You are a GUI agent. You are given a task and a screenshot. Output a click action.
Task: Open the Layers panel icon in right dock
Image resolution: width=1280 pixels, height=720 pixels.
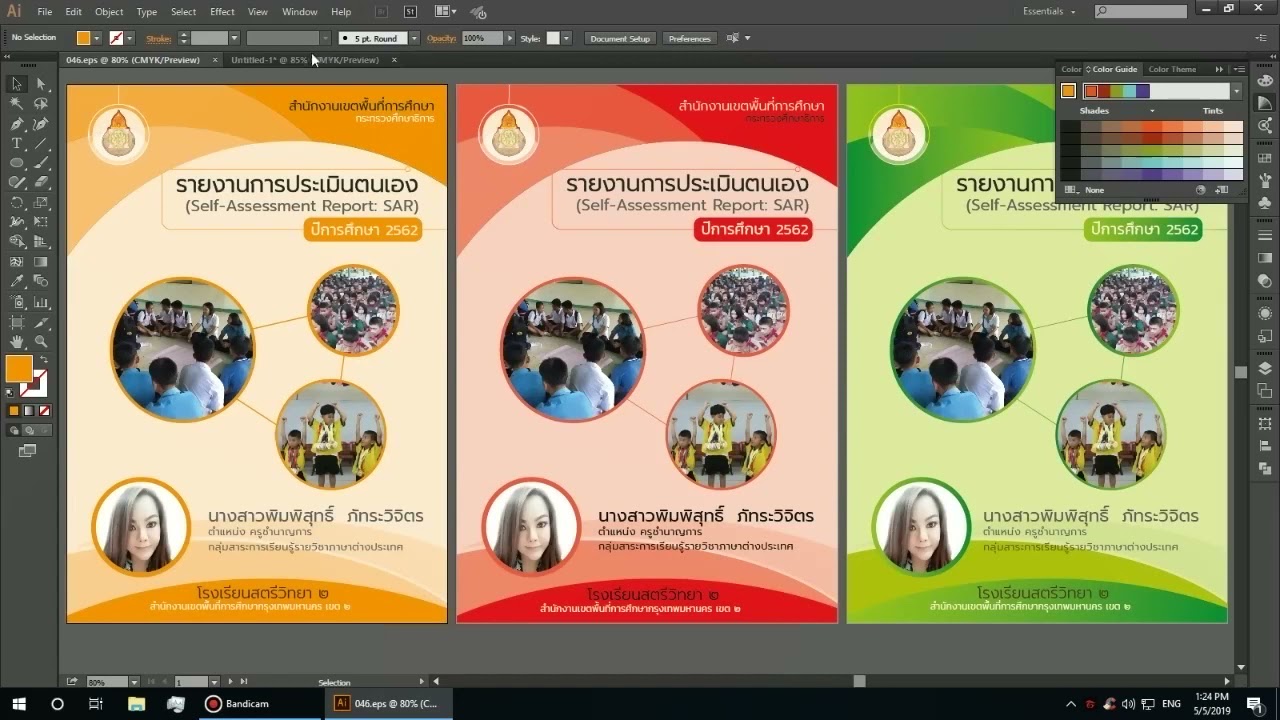(x=1265, y=369)
